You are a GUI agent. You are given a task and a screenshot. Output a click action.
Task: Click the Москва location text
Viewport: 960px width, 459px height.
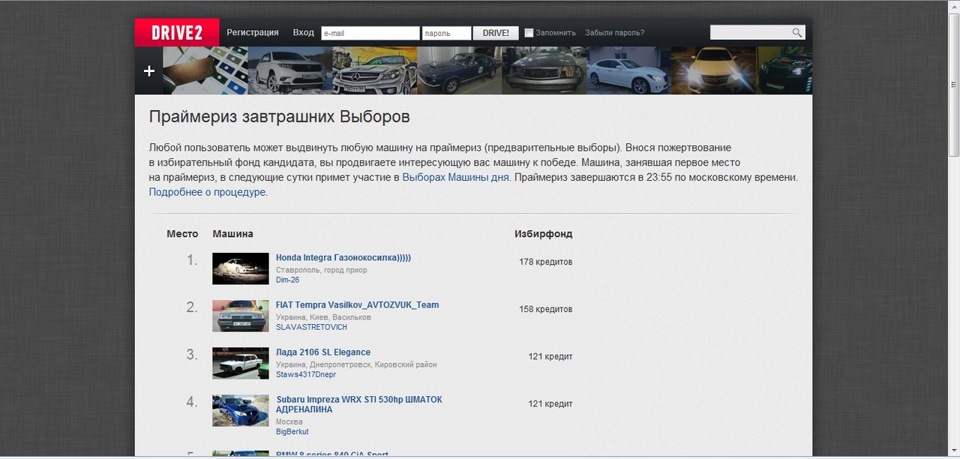click(x=289, y=422)
